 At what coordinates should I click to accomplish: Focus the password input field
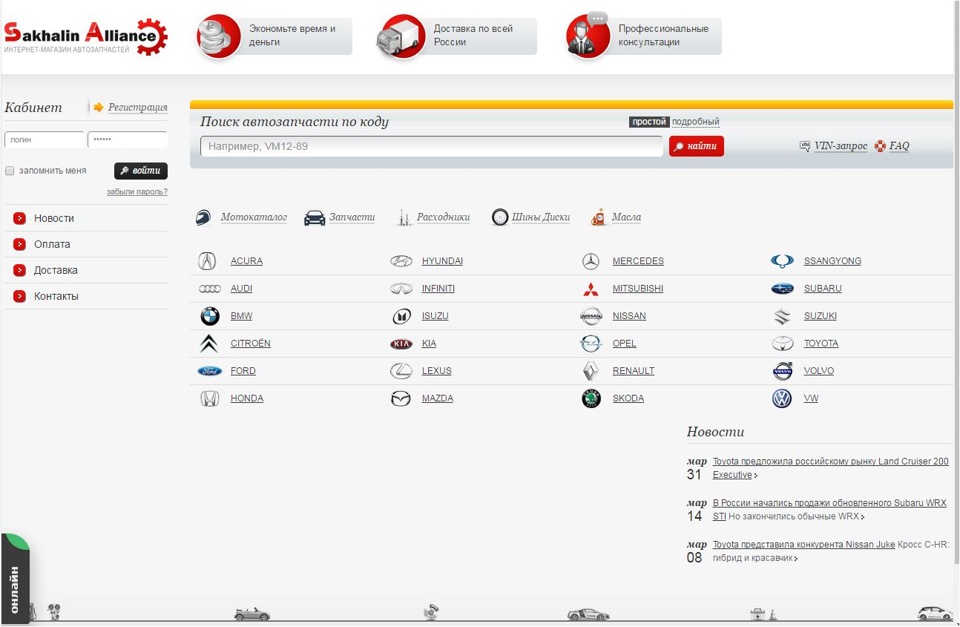[127, 140]
